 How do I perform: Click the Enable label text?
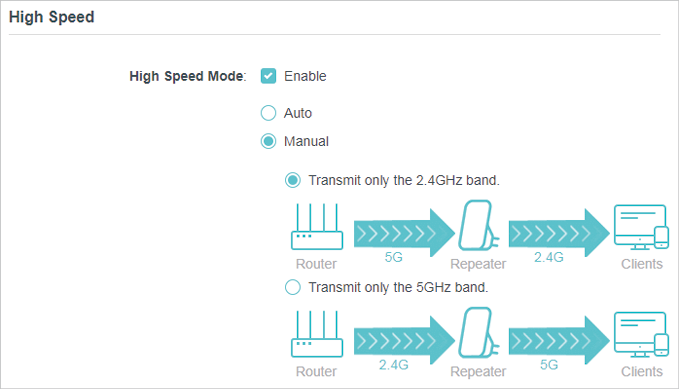pyautogui.click(x=305, y=76)
